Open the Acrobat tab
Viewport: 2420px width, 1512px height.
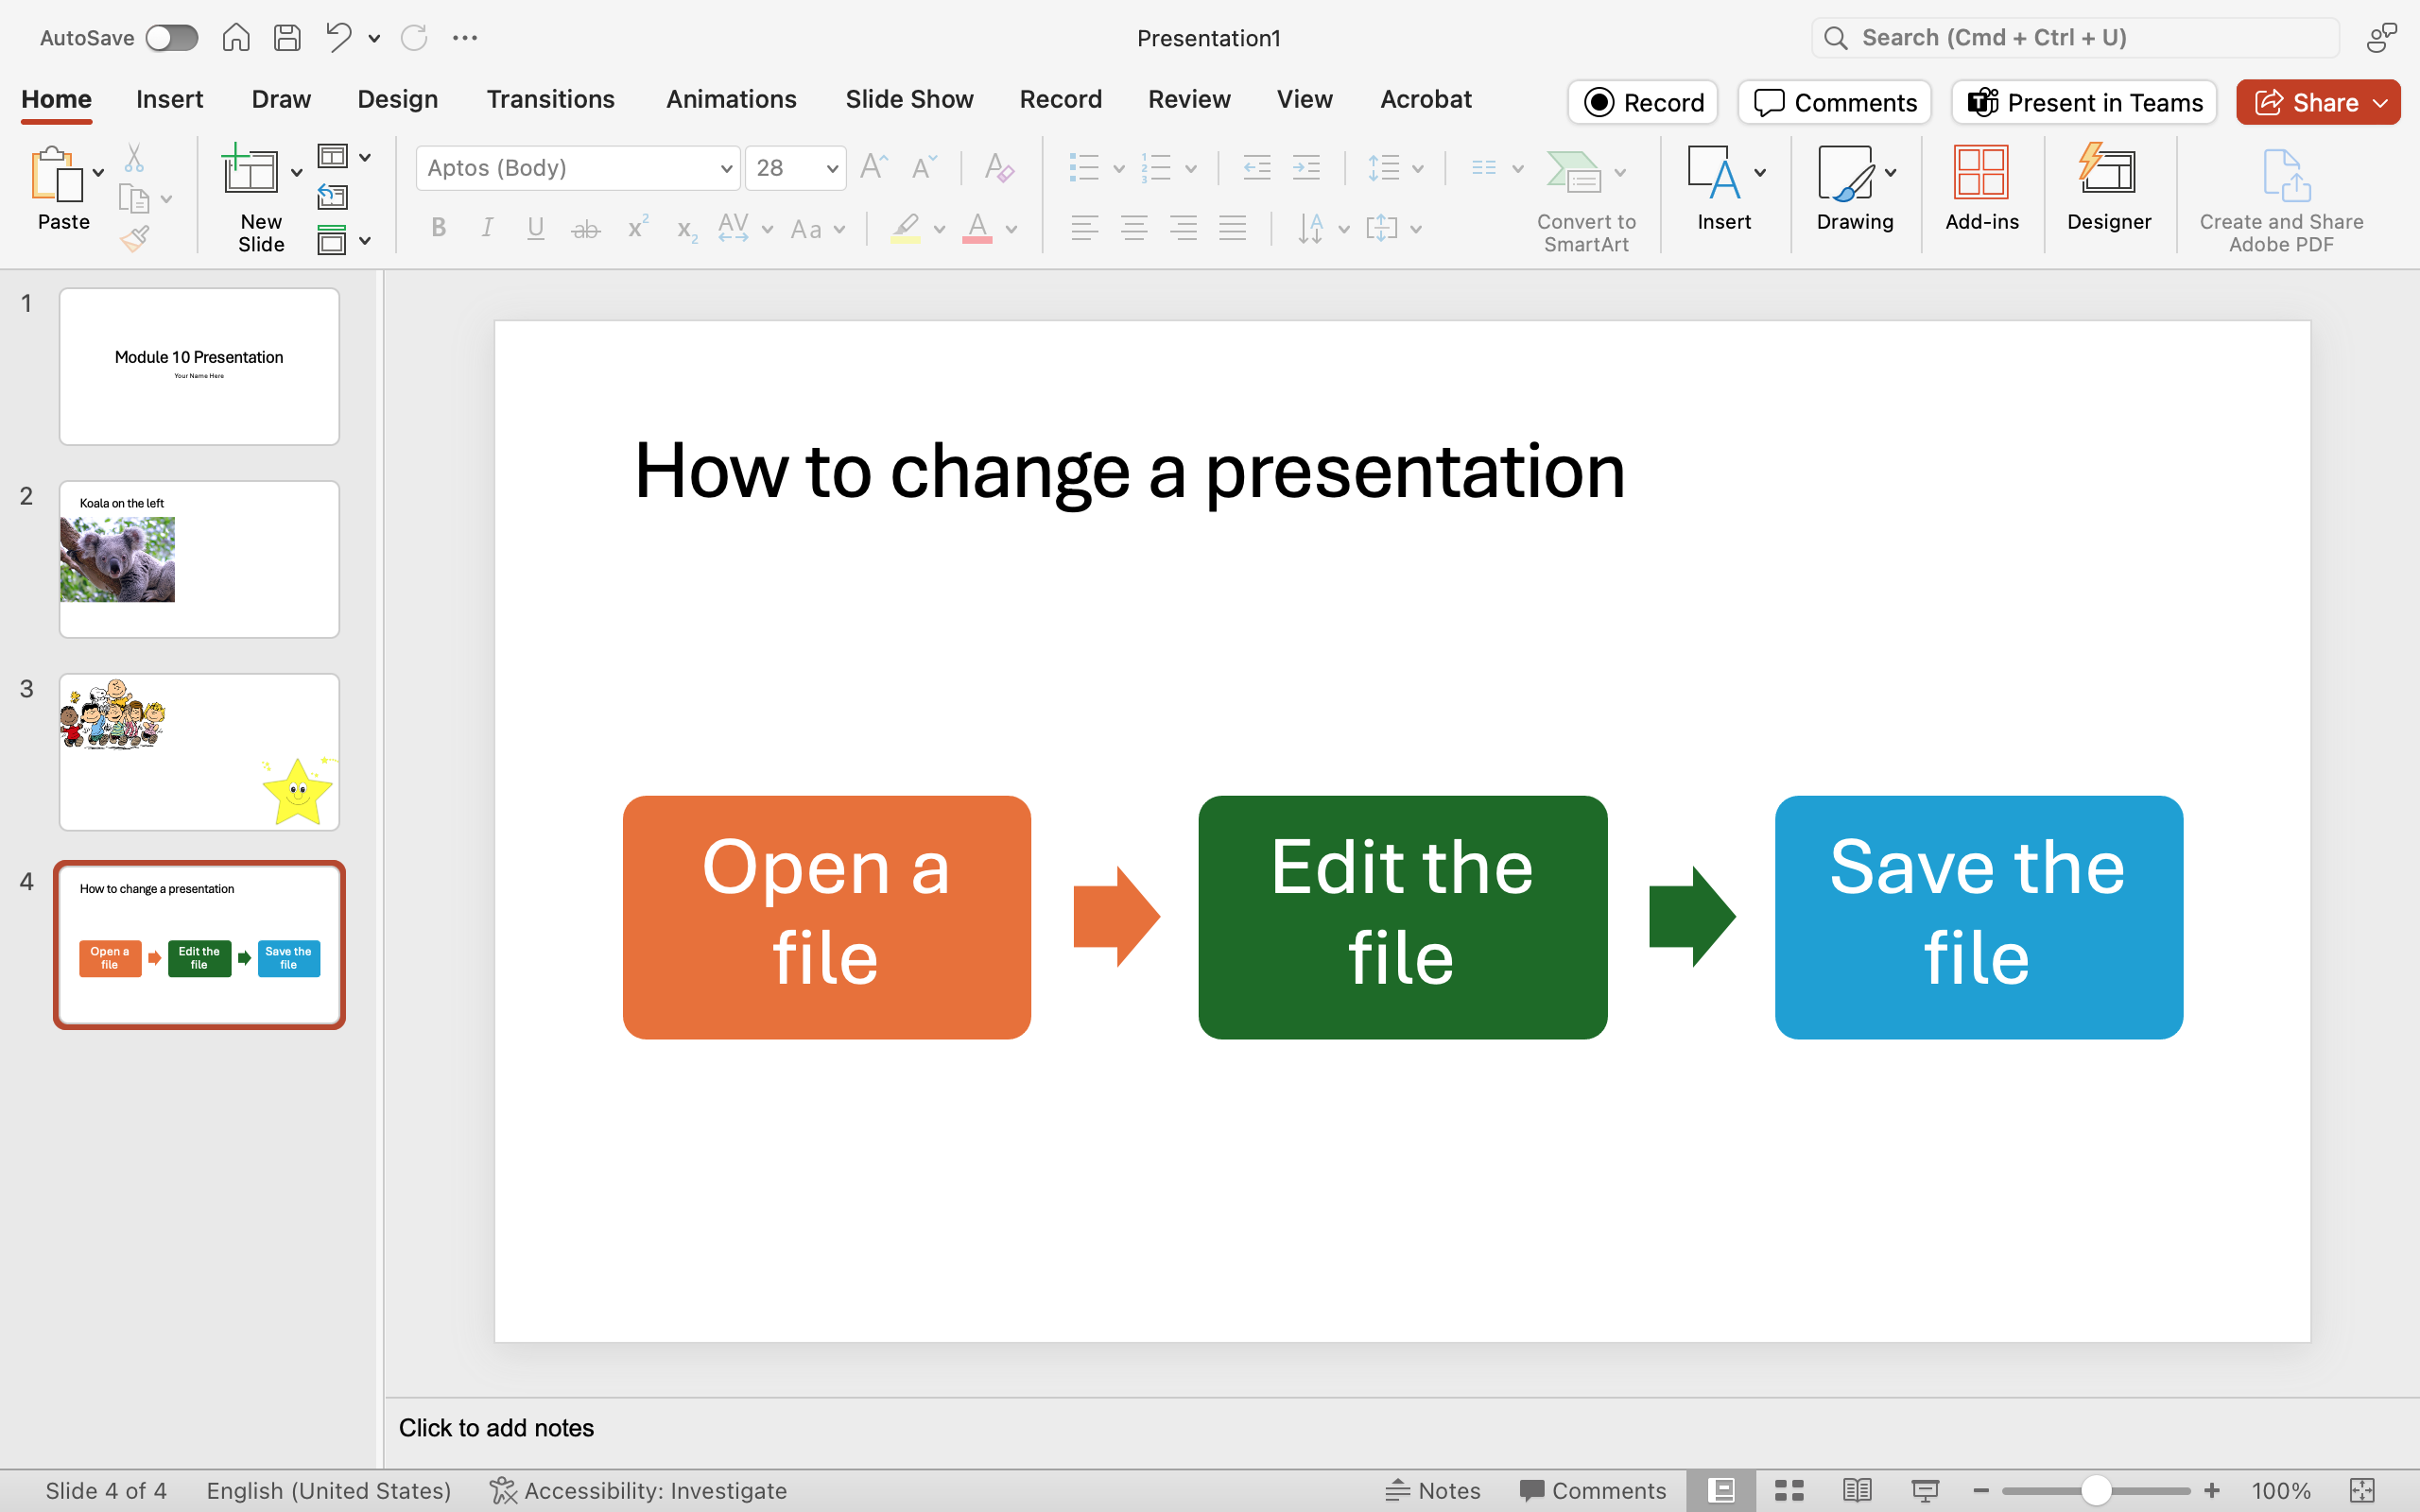click(x=1426, y=99)
